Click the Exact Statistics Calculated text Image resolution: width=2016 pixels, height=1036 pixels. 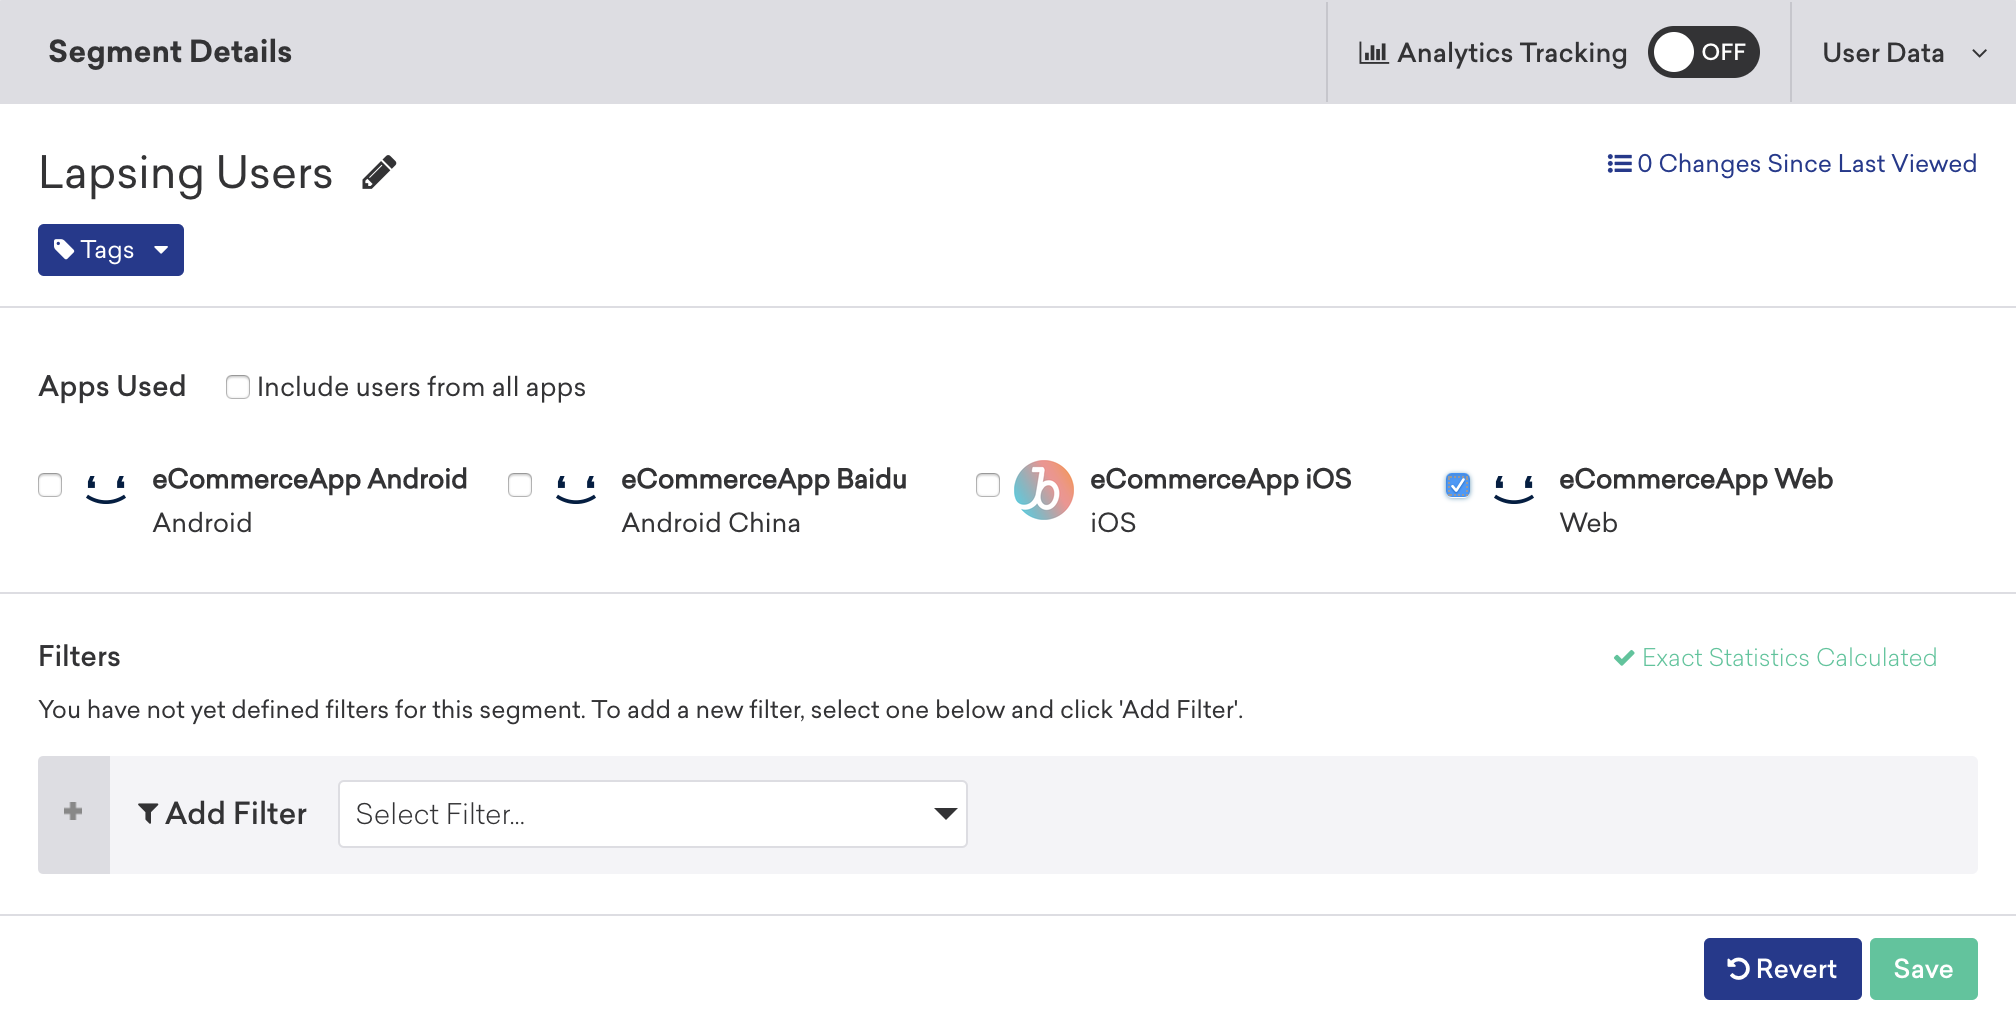pos(1790,657)
